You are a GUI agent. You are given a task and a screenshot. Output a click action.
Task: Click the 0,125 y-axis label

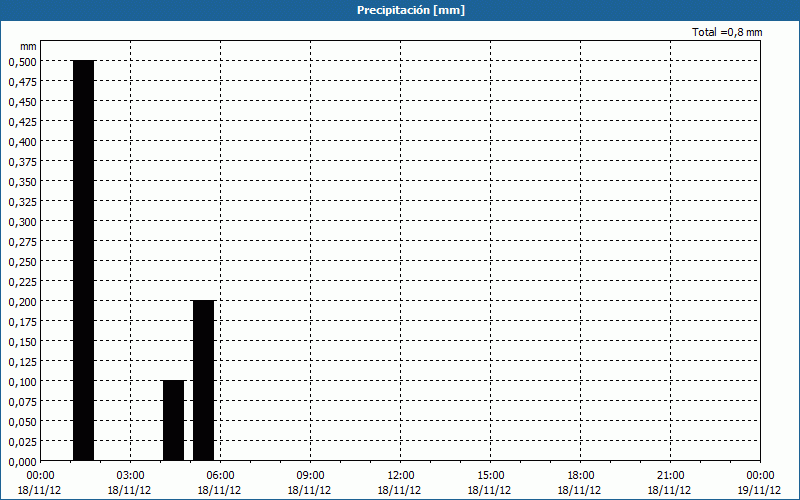(23, 362)
